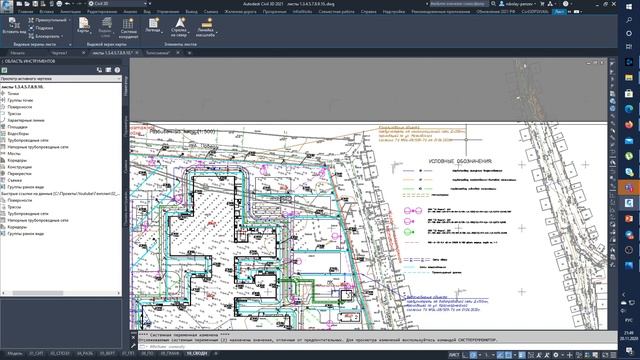Click the Подрезка (Clip) viewport tool
The height and width of the screenshot is (360, 640).
(x=41, y=28)
